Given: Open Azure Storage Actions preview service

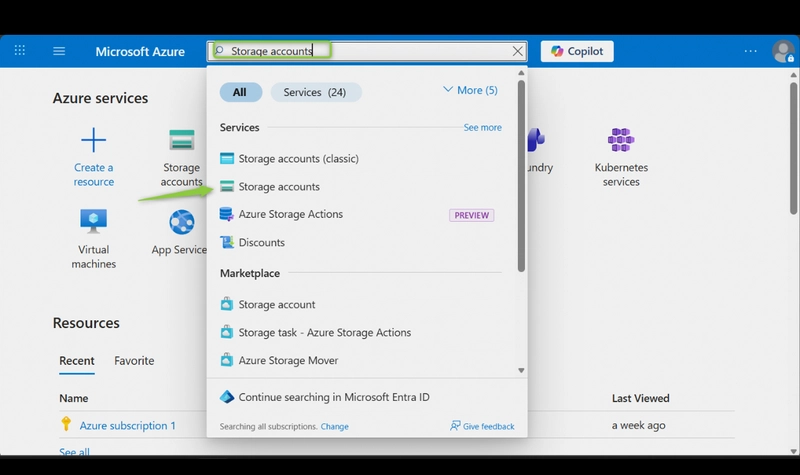Looking at the screenshot, I should coord(290,214).
